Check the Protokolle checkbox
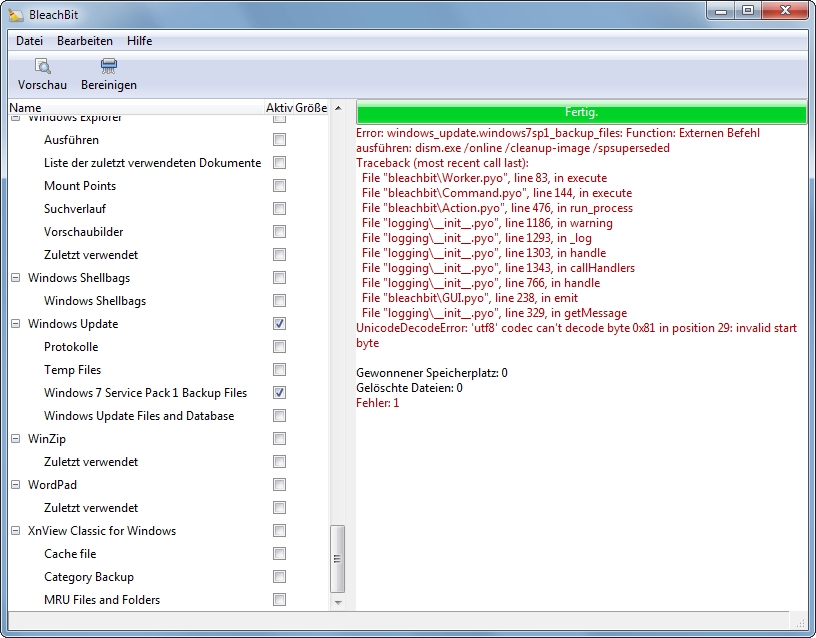 click(x=279, y=347)
